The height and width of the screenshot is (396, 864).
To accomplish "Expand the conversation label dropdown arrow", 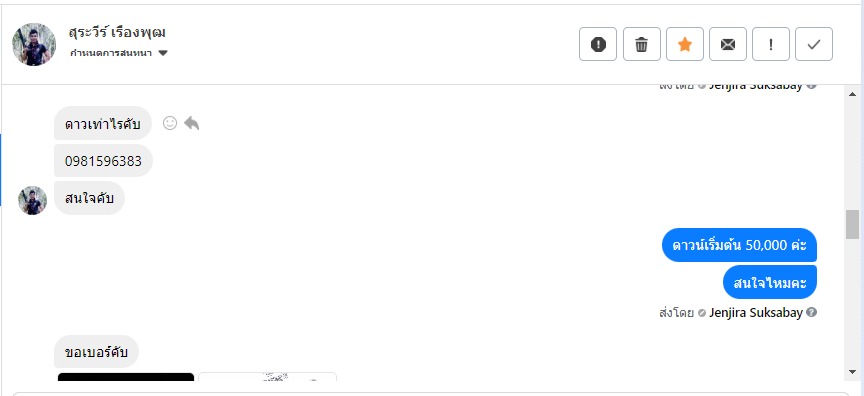I will [163, 53].
